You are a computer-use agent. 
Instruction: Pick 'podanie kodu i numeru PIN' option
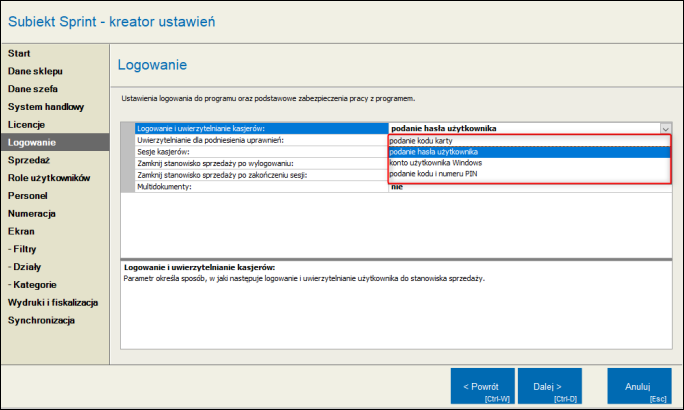tap(434, 175)
